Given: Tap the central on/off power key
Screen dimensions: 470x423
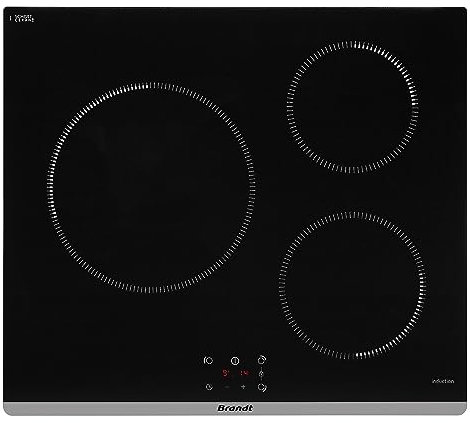Looking at the screenshot, I should coord(235,361).
